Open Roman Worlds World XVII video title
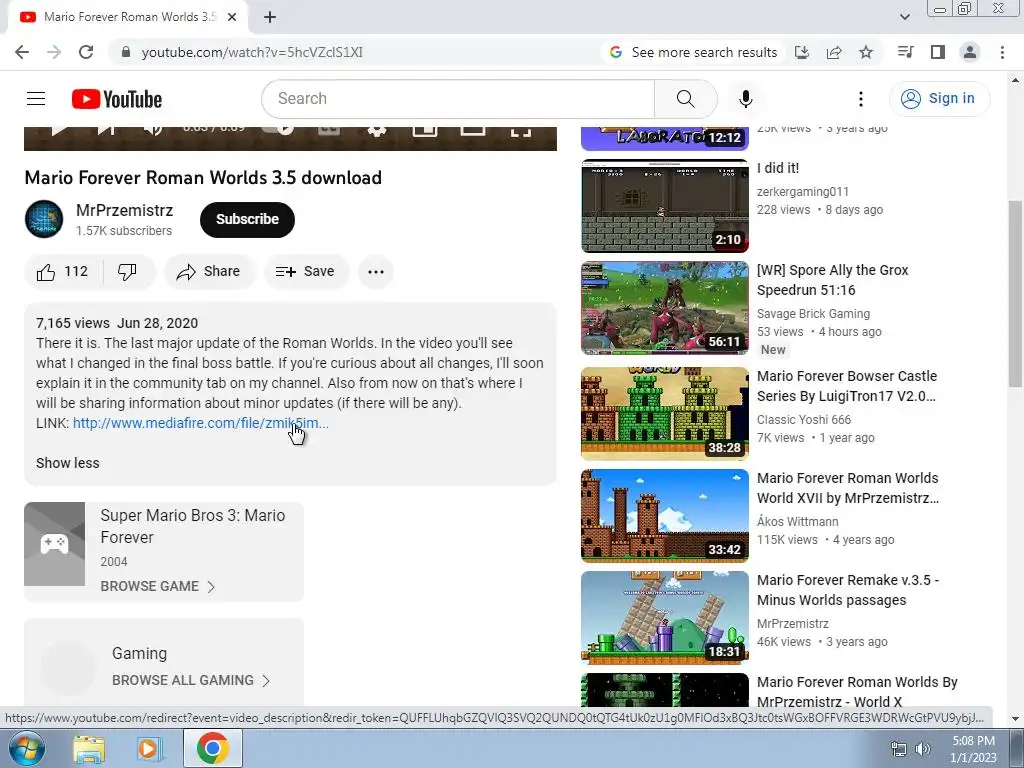Image resolution: width=1024 pixels, height=768 pixels. coord(848,488)
